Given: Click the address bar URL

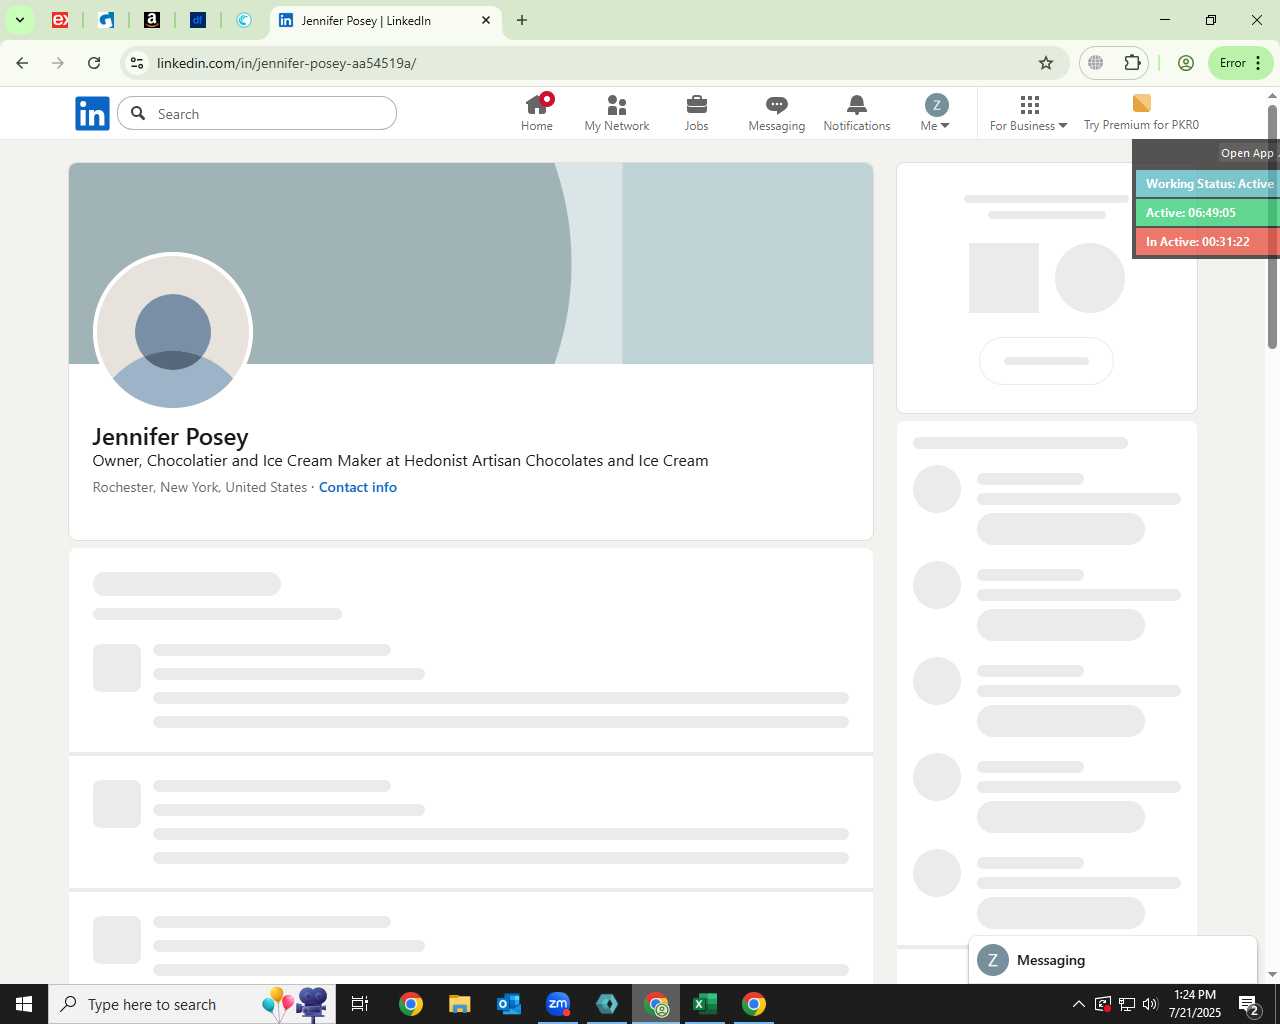Looking at the screenshot, I should coord(286,63).
